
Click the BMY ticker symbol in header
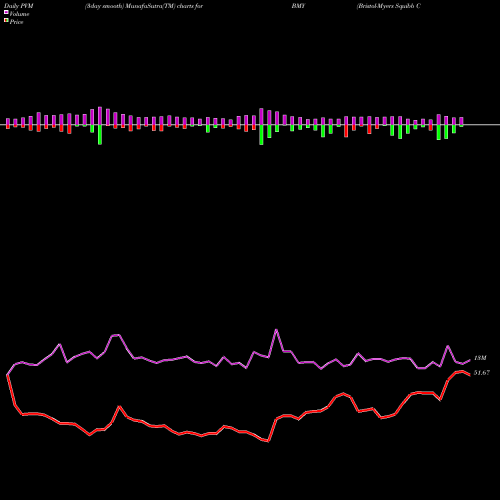(x=298, y=6)
